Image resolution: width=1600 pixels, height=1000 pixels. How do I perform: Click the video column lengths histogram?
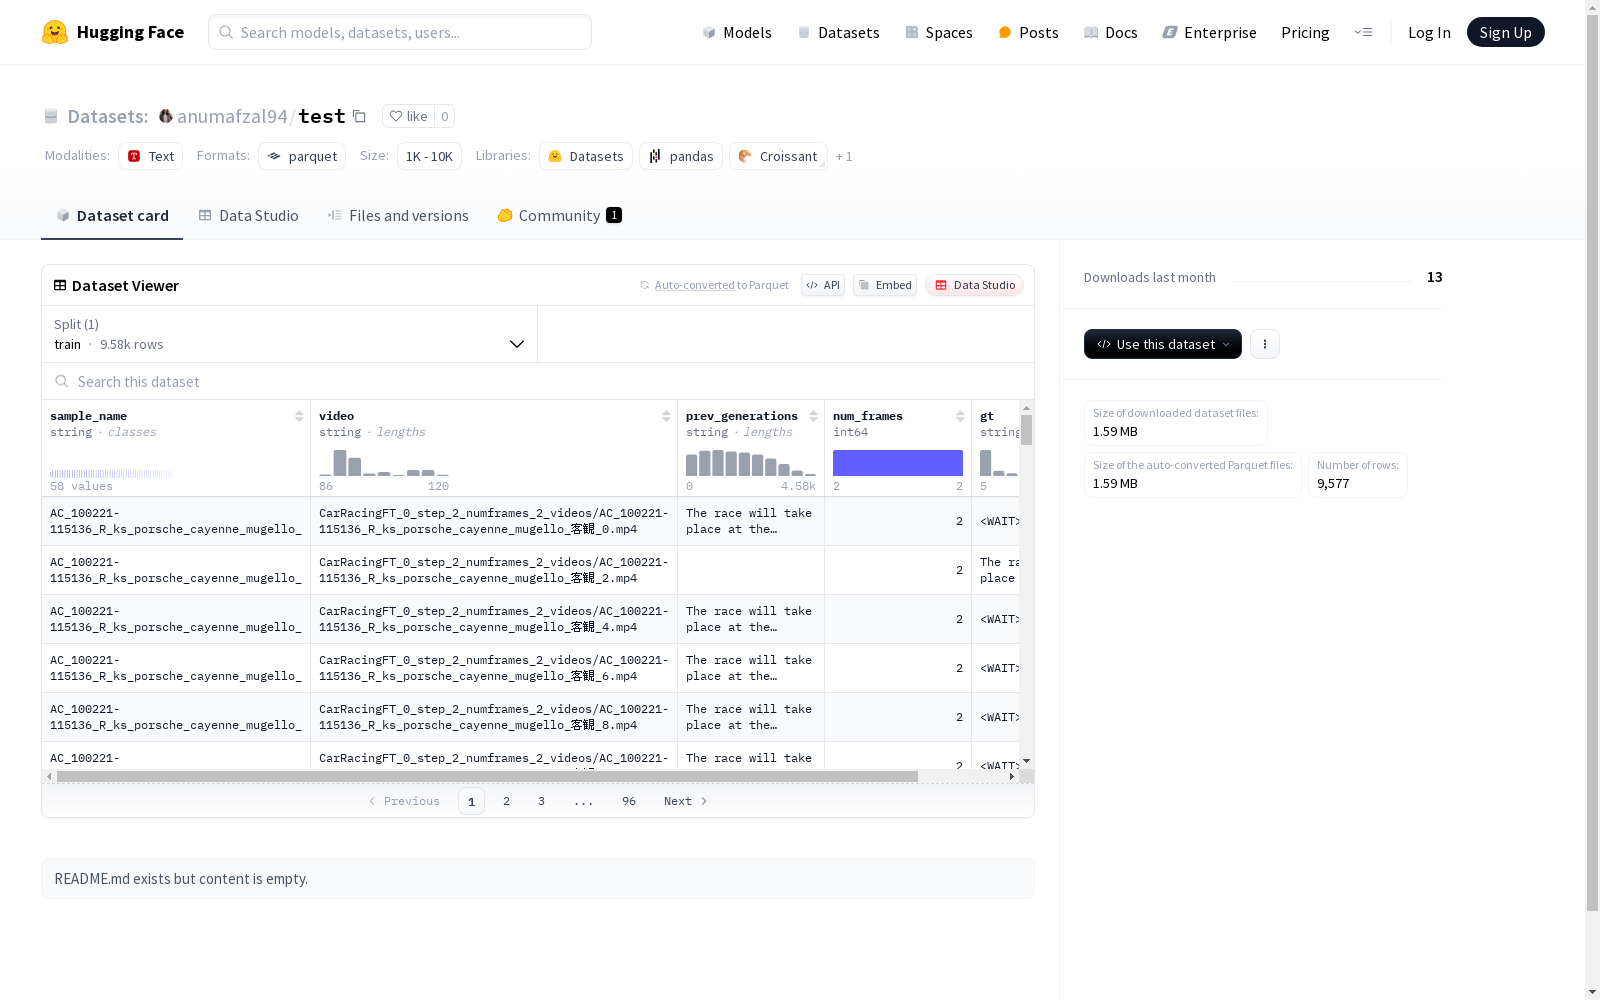click(x=384, y=463)
